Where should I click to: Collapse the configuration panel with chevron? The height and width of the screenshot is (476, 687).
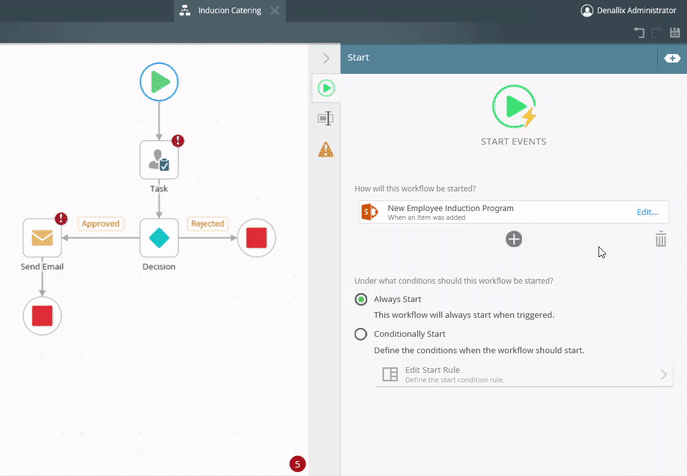(x=326, y=59)
